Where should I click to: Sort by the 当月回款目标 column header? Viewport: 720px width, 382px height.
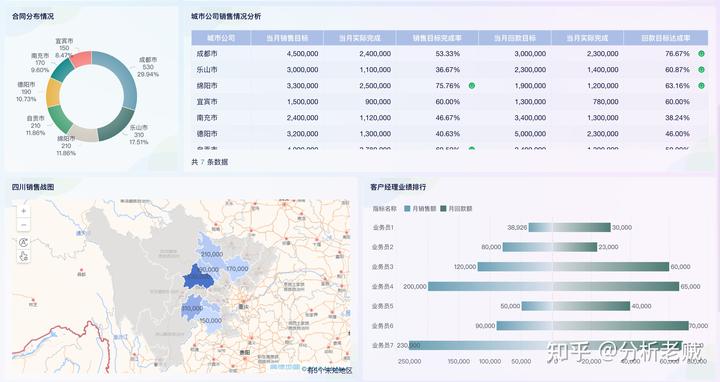pyautogui.click(x=515, y=38)
